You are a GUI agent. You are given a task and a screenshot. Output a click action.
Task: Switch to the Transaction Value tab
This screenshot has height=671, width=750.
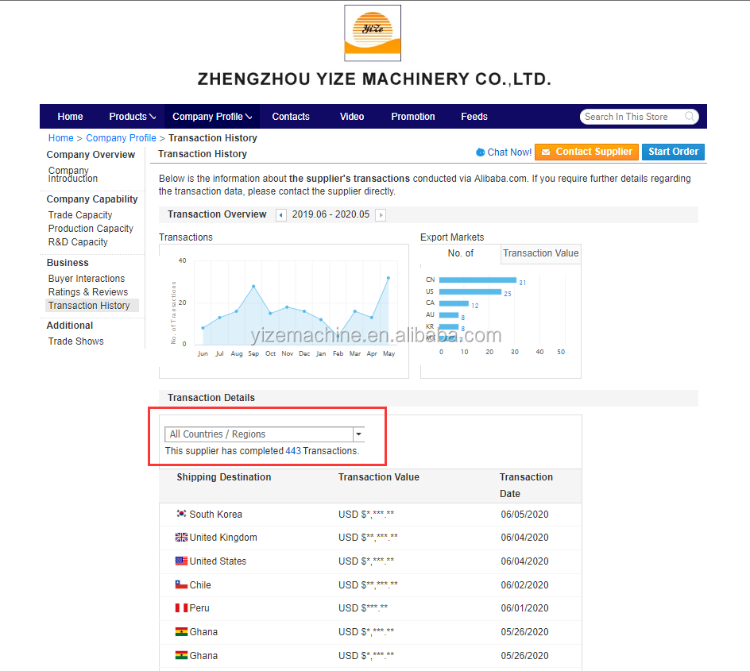540,254
